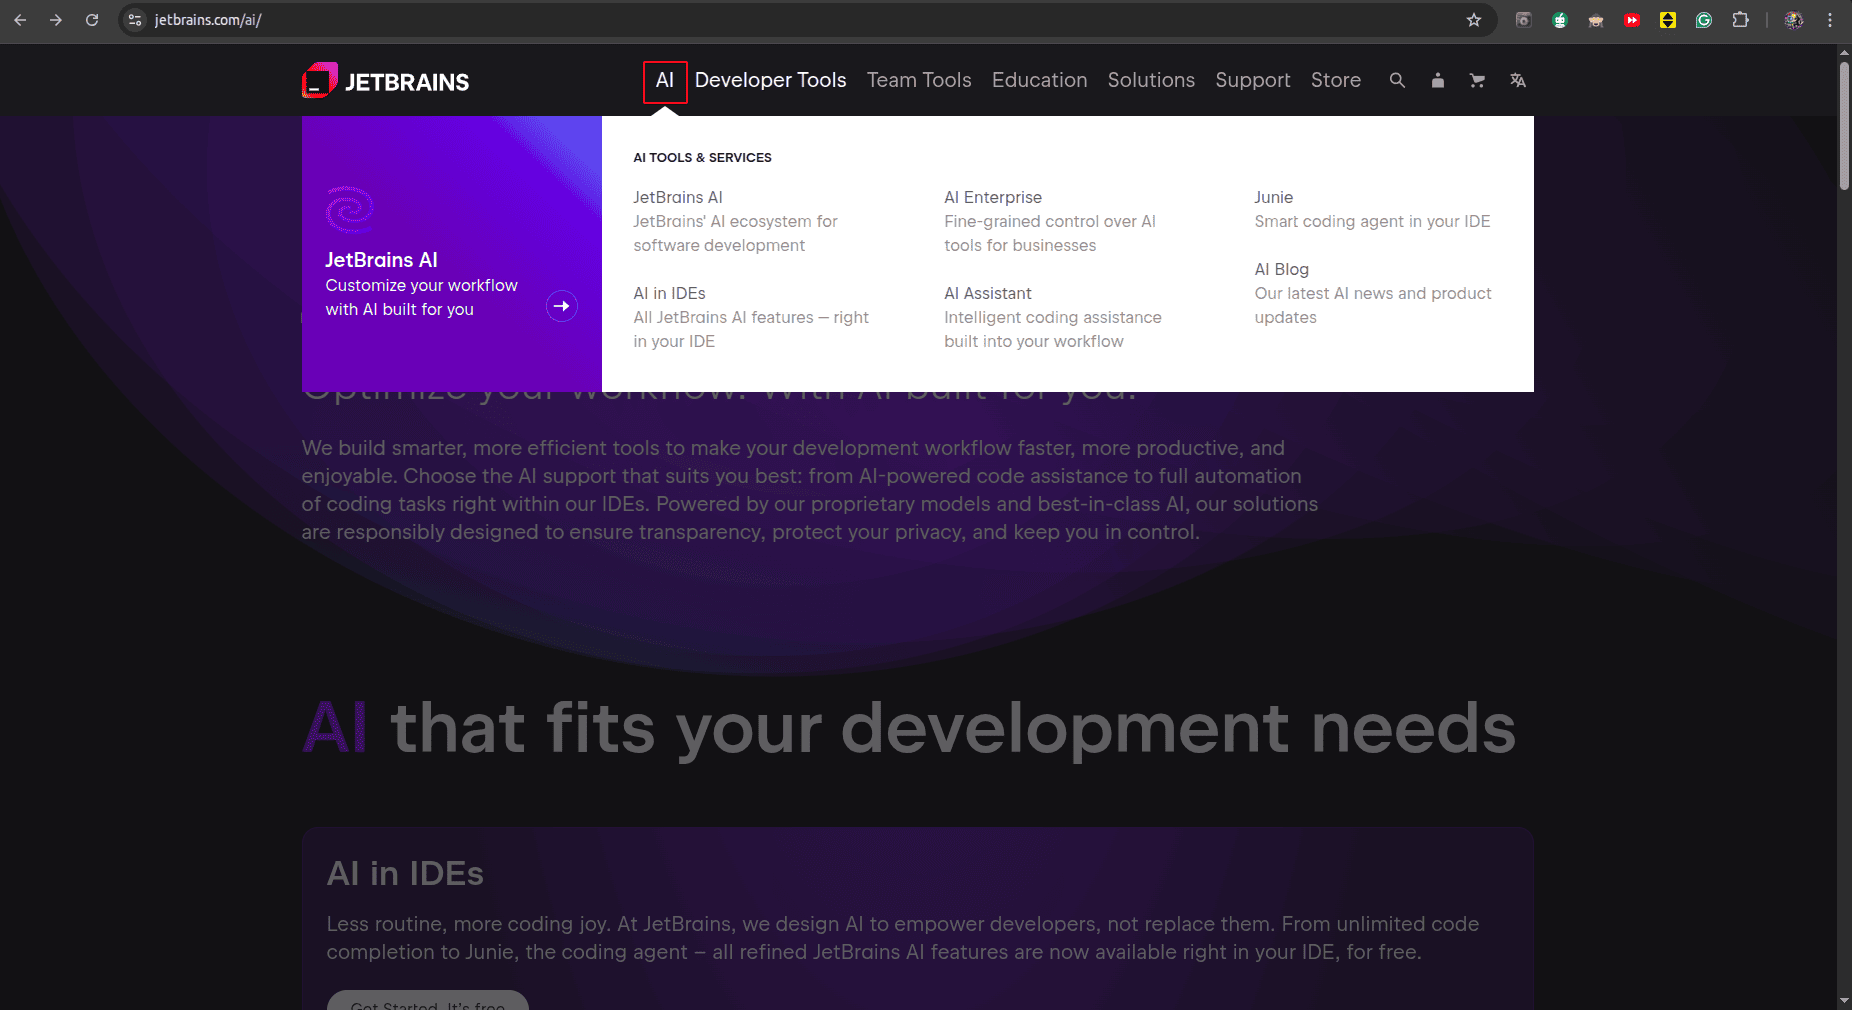Open the Team Tools menu
Screen dimensions: 1852x1010
tap(919, 80)
